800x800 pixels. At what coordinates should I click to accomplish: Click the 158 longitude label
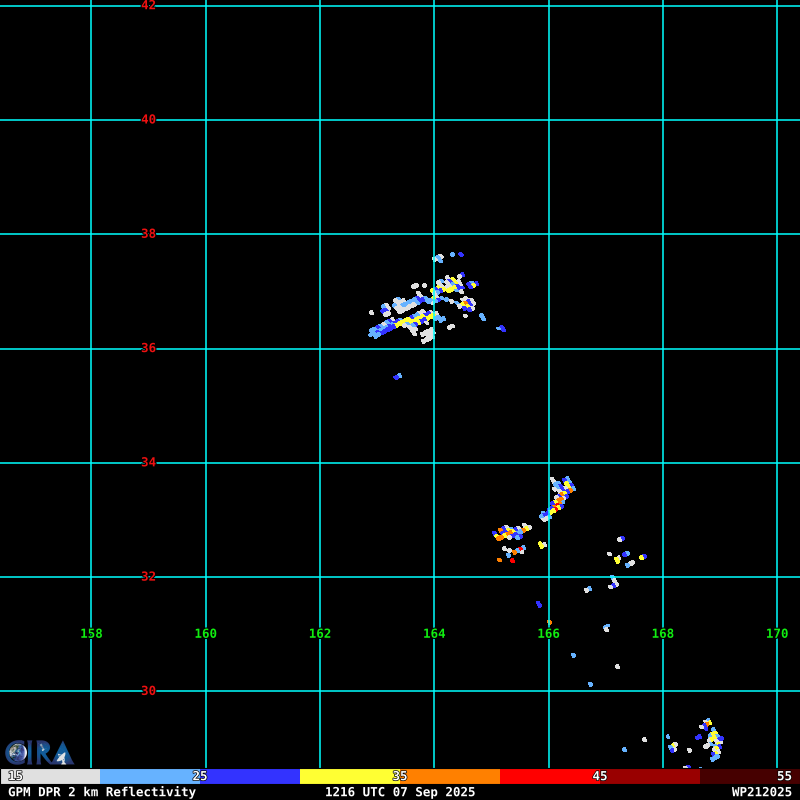(91, 634)
